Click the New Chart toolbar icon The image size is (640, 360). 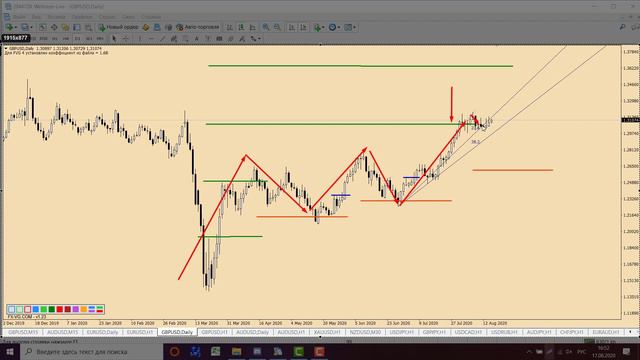[x=9, y=27]
